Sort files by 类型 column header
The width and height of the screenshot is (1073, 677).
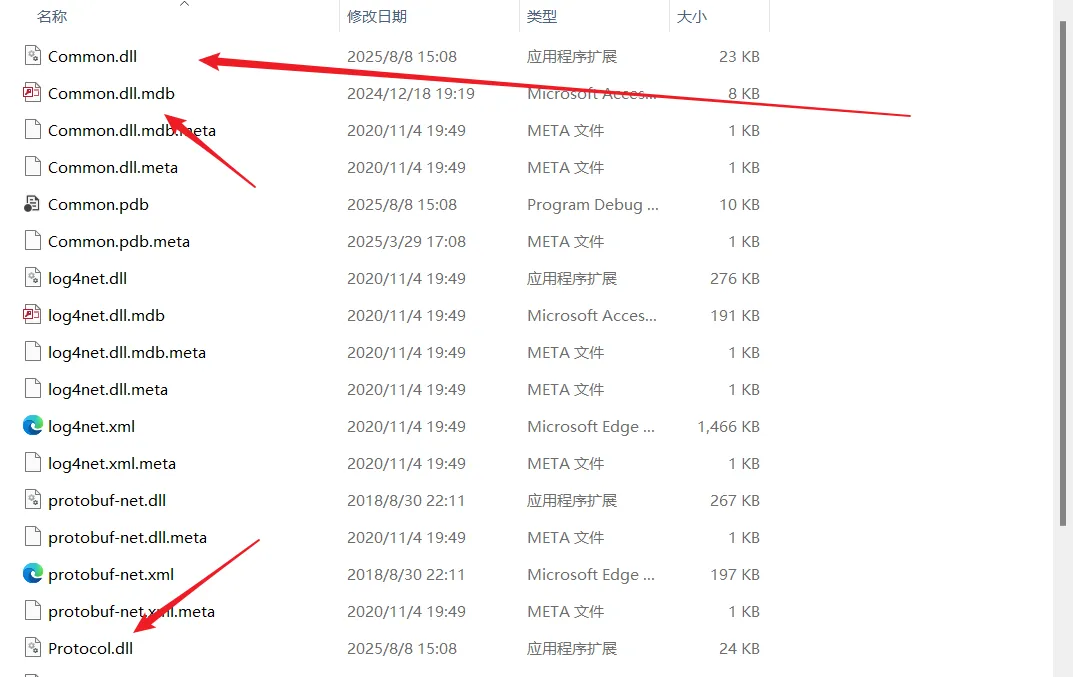tap(542, 17)
